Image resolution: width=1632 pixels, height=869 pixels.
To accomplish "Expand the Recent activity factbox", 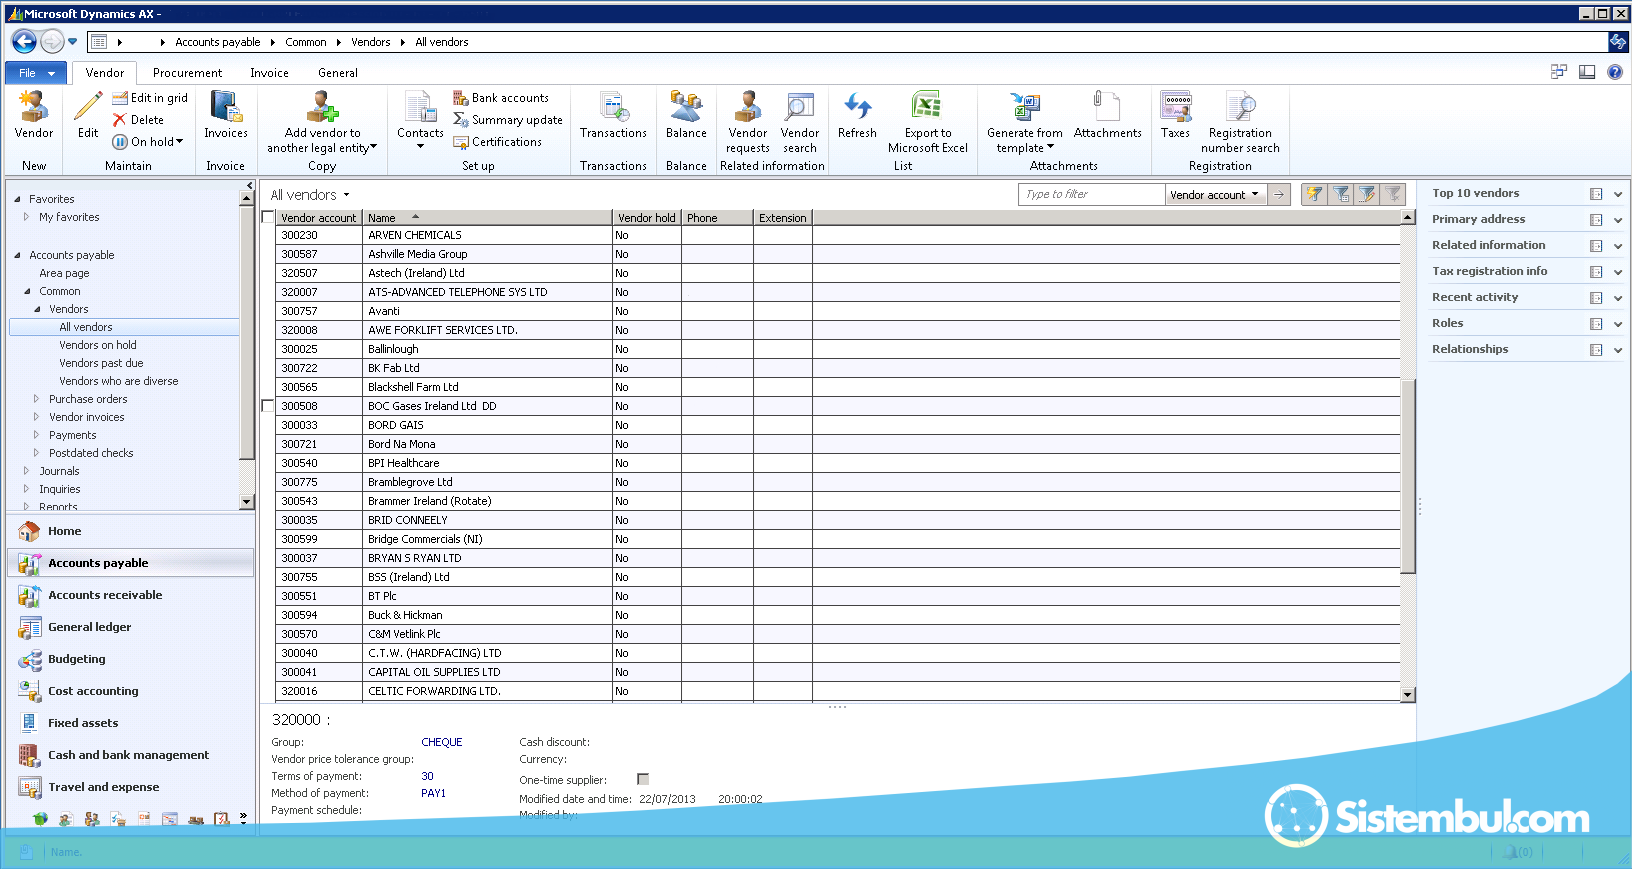I will click(1617, 298).
